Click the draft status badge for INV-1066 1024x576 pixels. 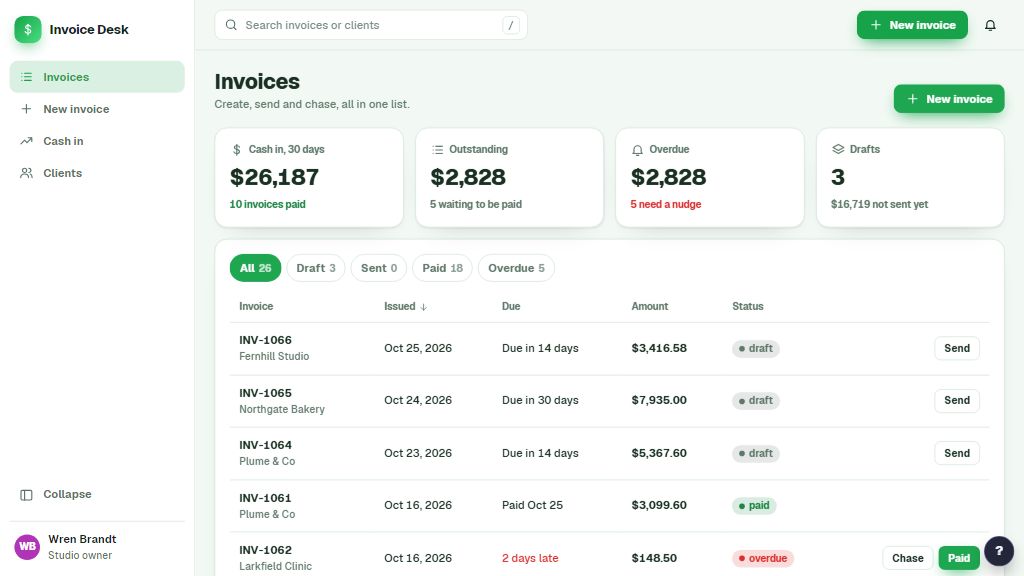[x=756, y=349]
